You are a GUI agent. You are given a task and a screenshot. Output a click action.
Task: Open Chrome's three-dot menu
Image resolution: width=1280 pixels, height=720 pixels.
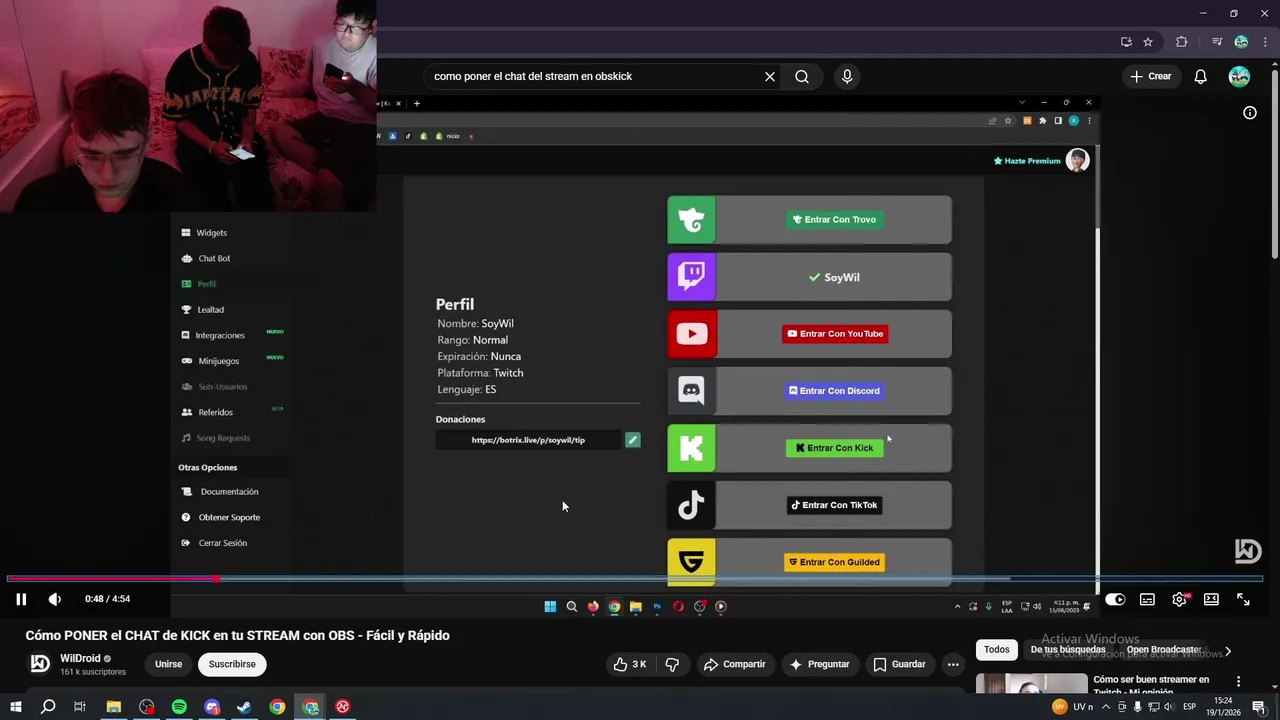tap(1264, 42)
